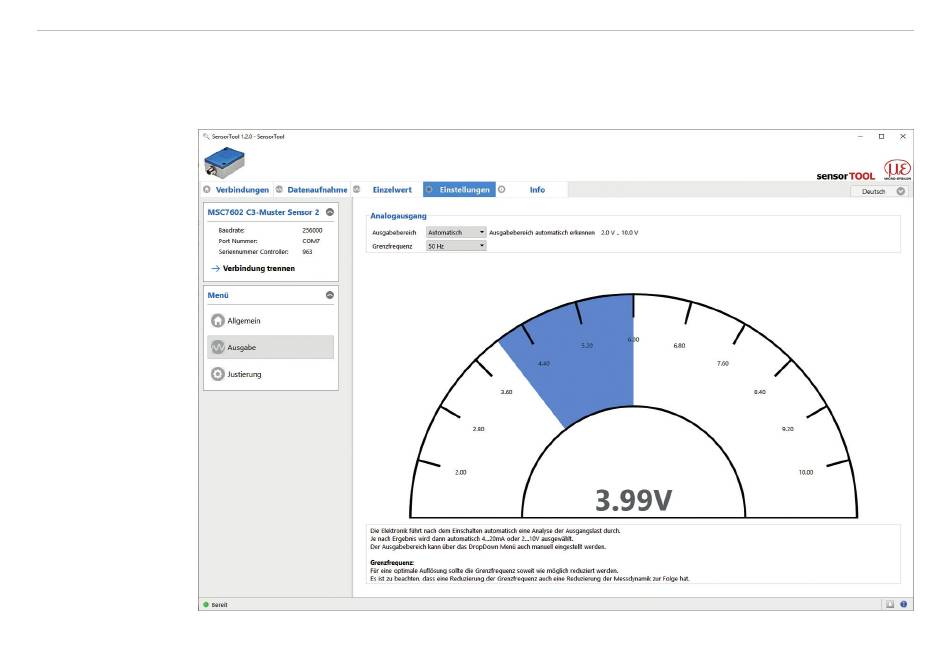This screenshot has height=665, width=950.
Task: Click the Analogausgang section heading
Action: tap(398, 216)
